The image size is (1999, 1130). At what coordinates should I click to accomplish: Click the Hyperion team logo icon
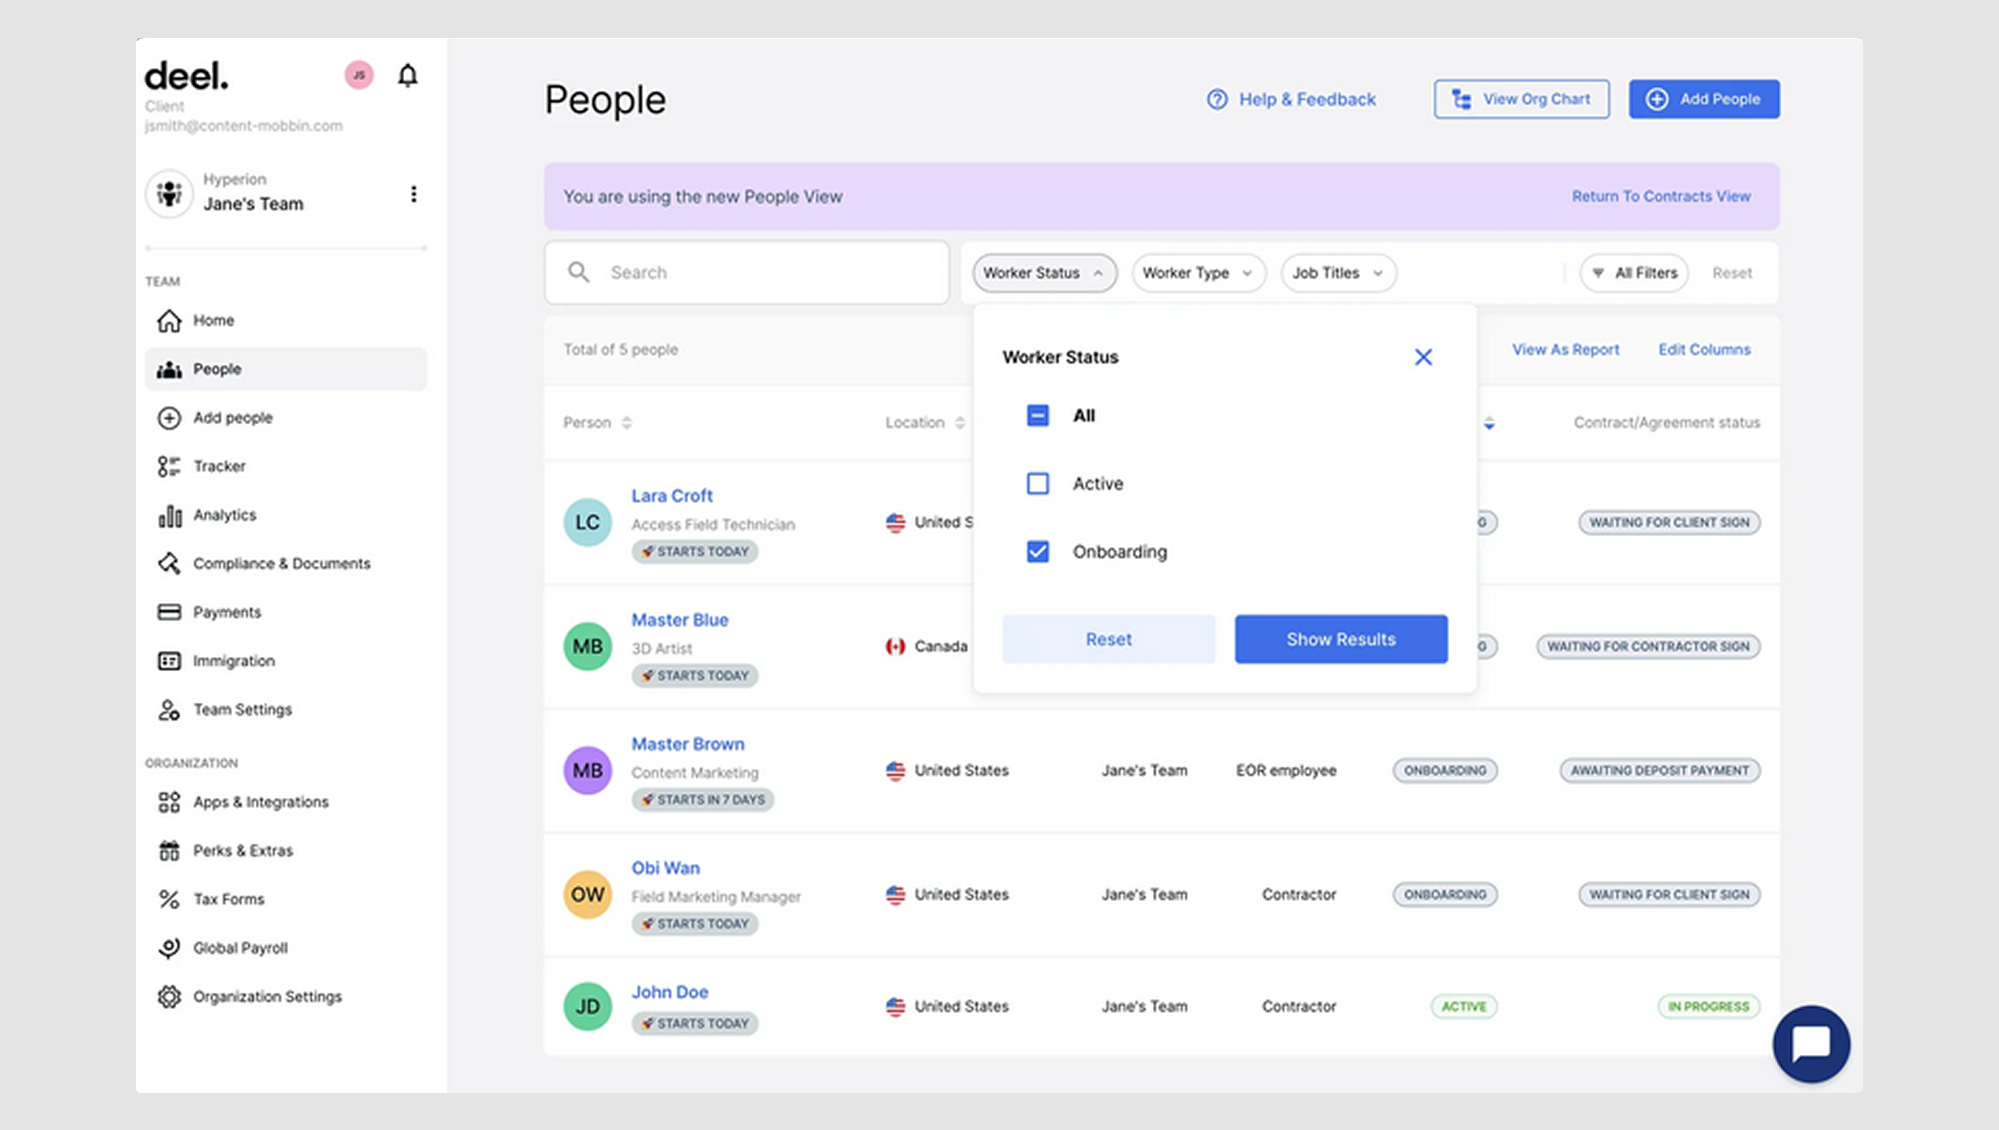pyautogui.click(x=169, y=193)
